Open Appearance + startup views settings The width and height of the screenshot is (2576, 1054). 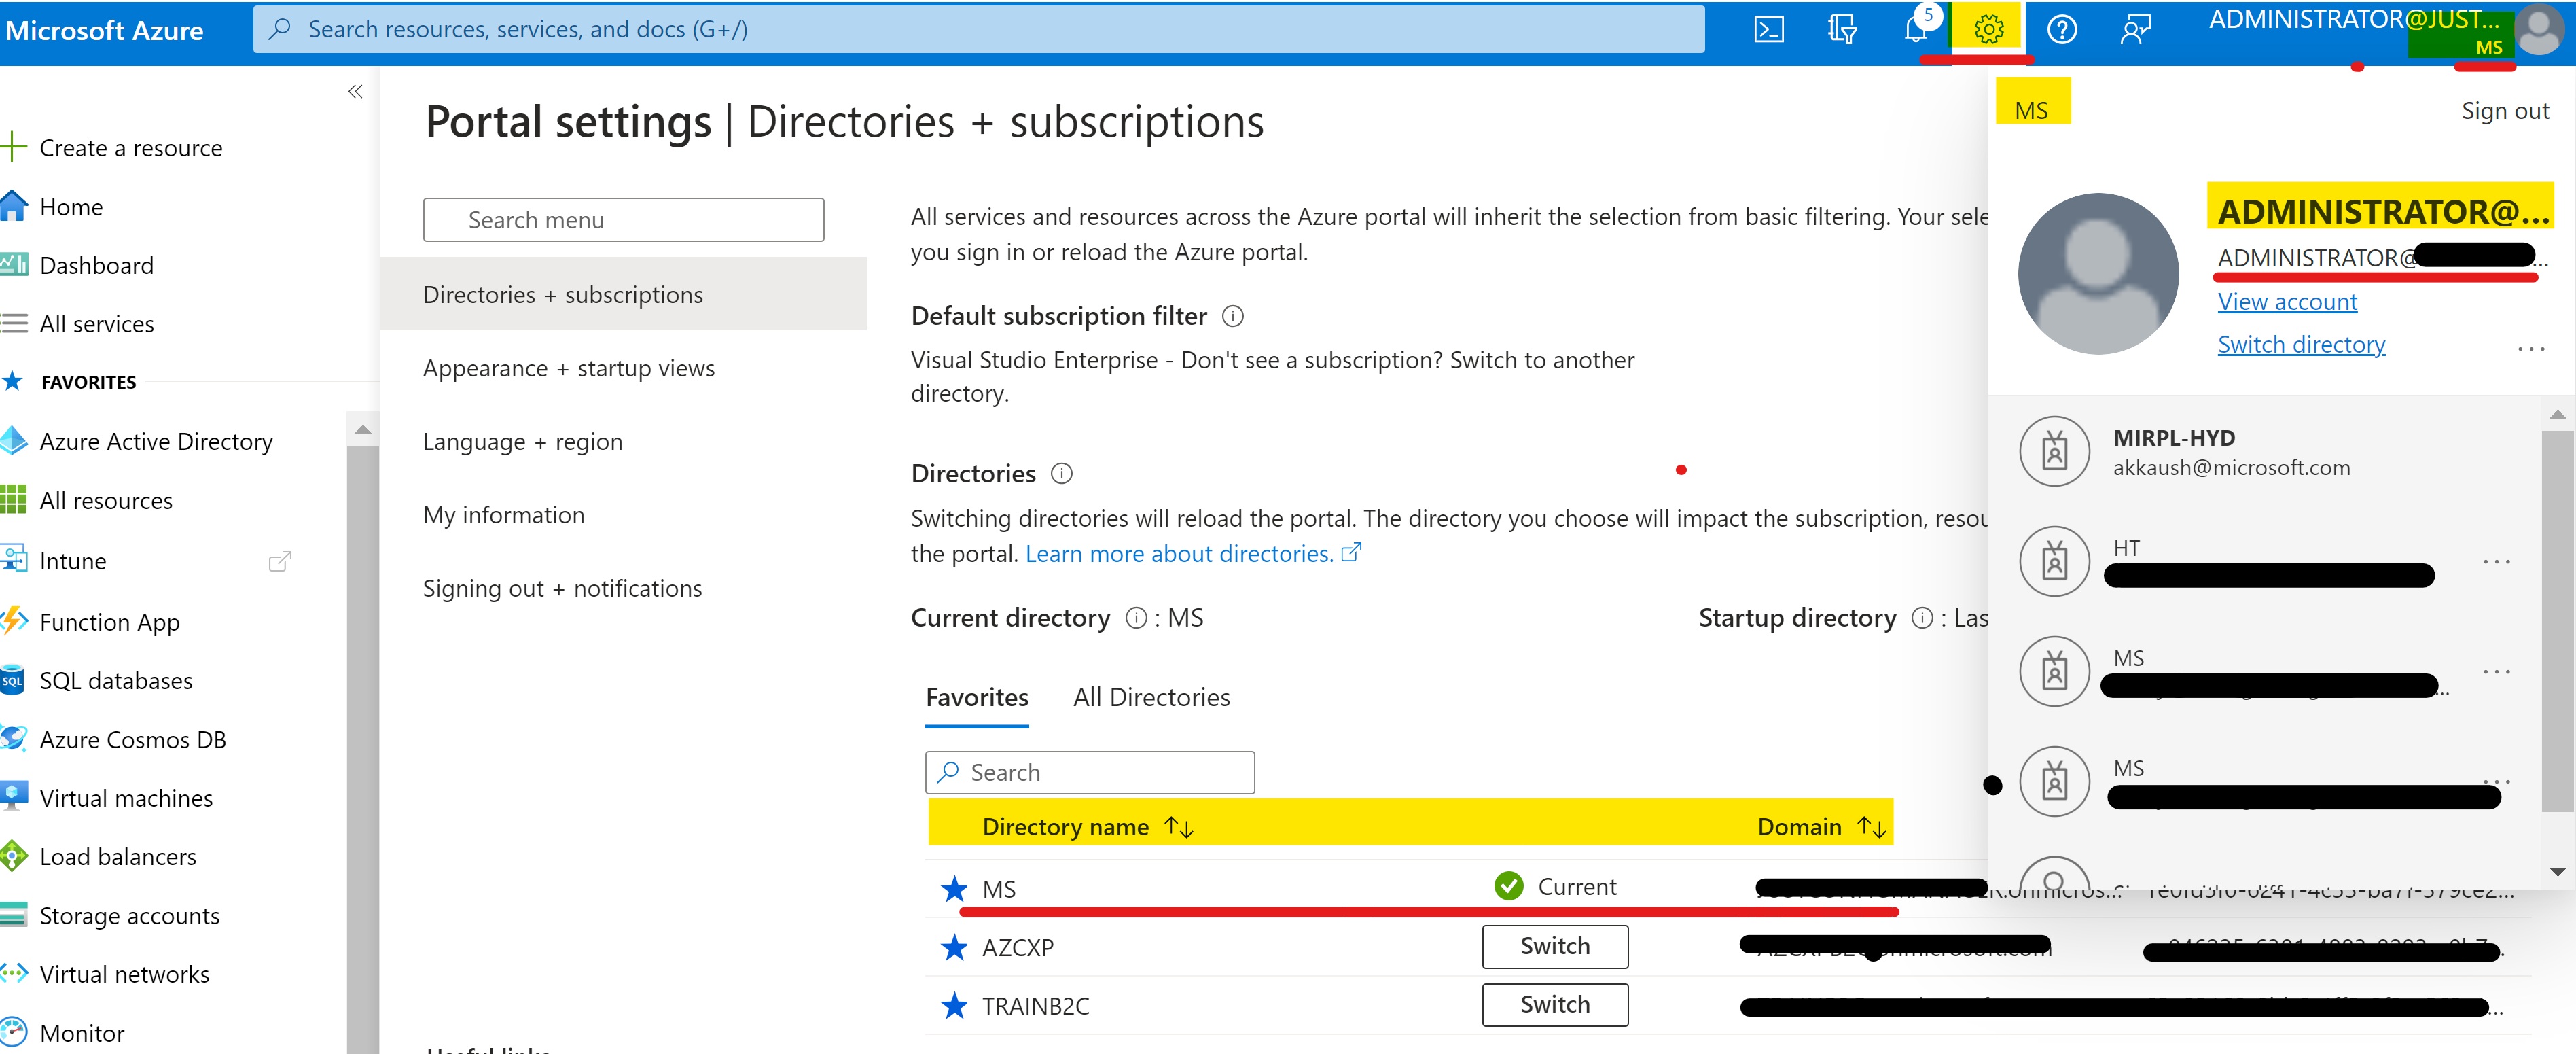568,368
